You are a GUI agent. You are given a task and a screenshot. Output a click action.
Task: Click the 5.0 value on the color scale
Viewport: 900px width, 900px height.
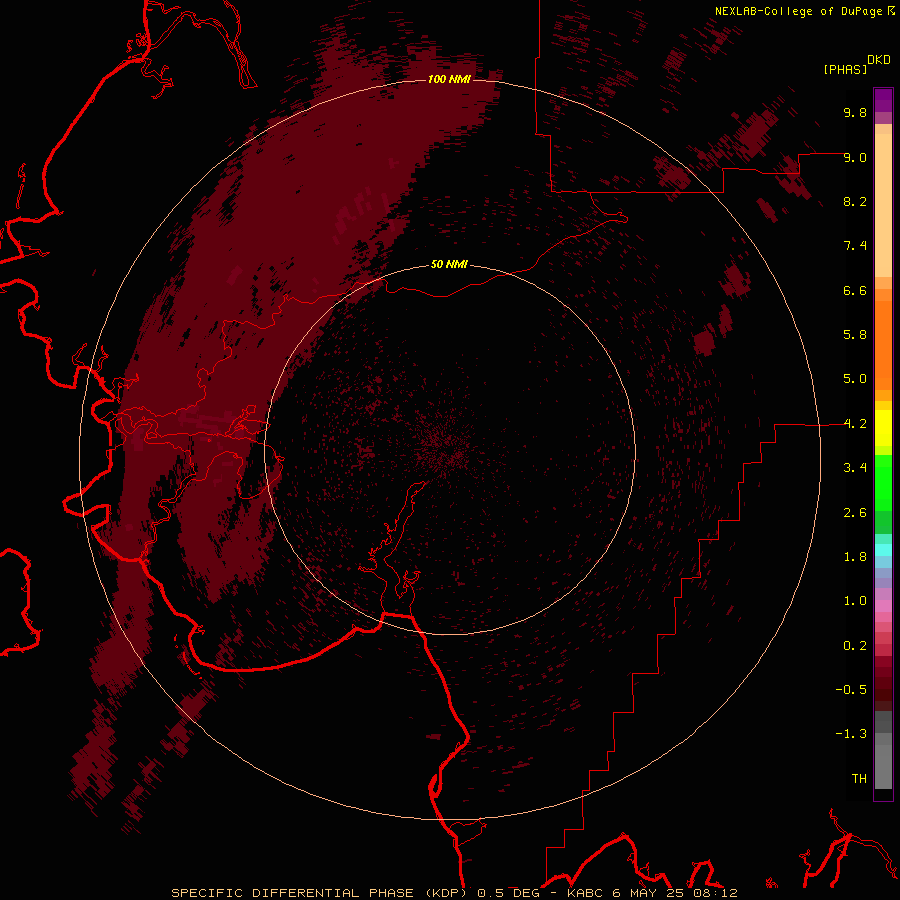pos(855,379)
